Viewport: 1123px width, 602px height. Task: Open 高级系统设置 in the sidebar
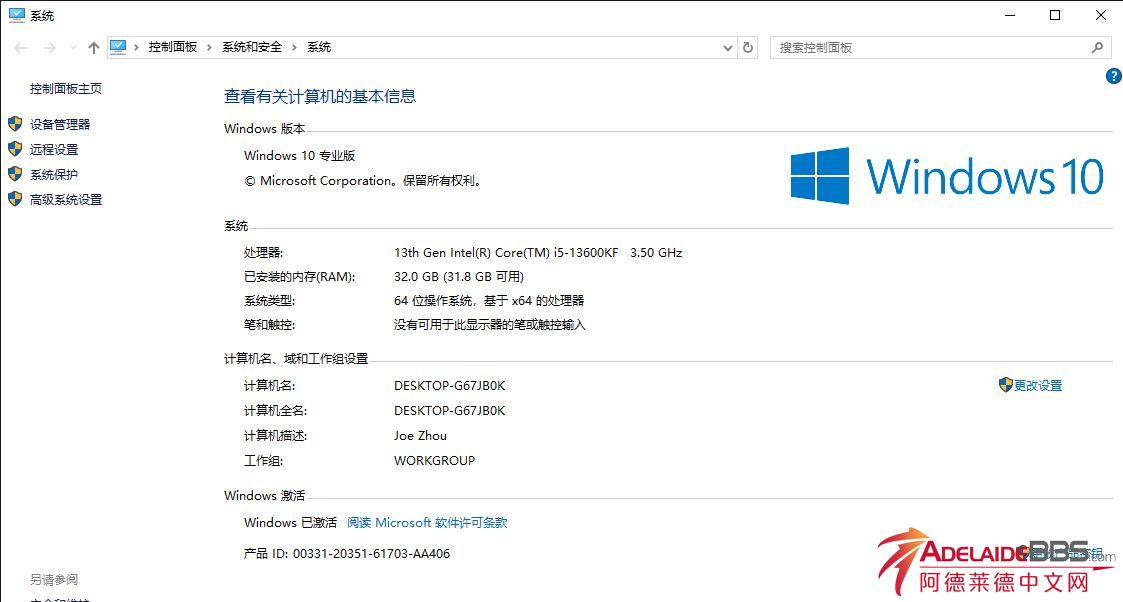pos(66,199)
